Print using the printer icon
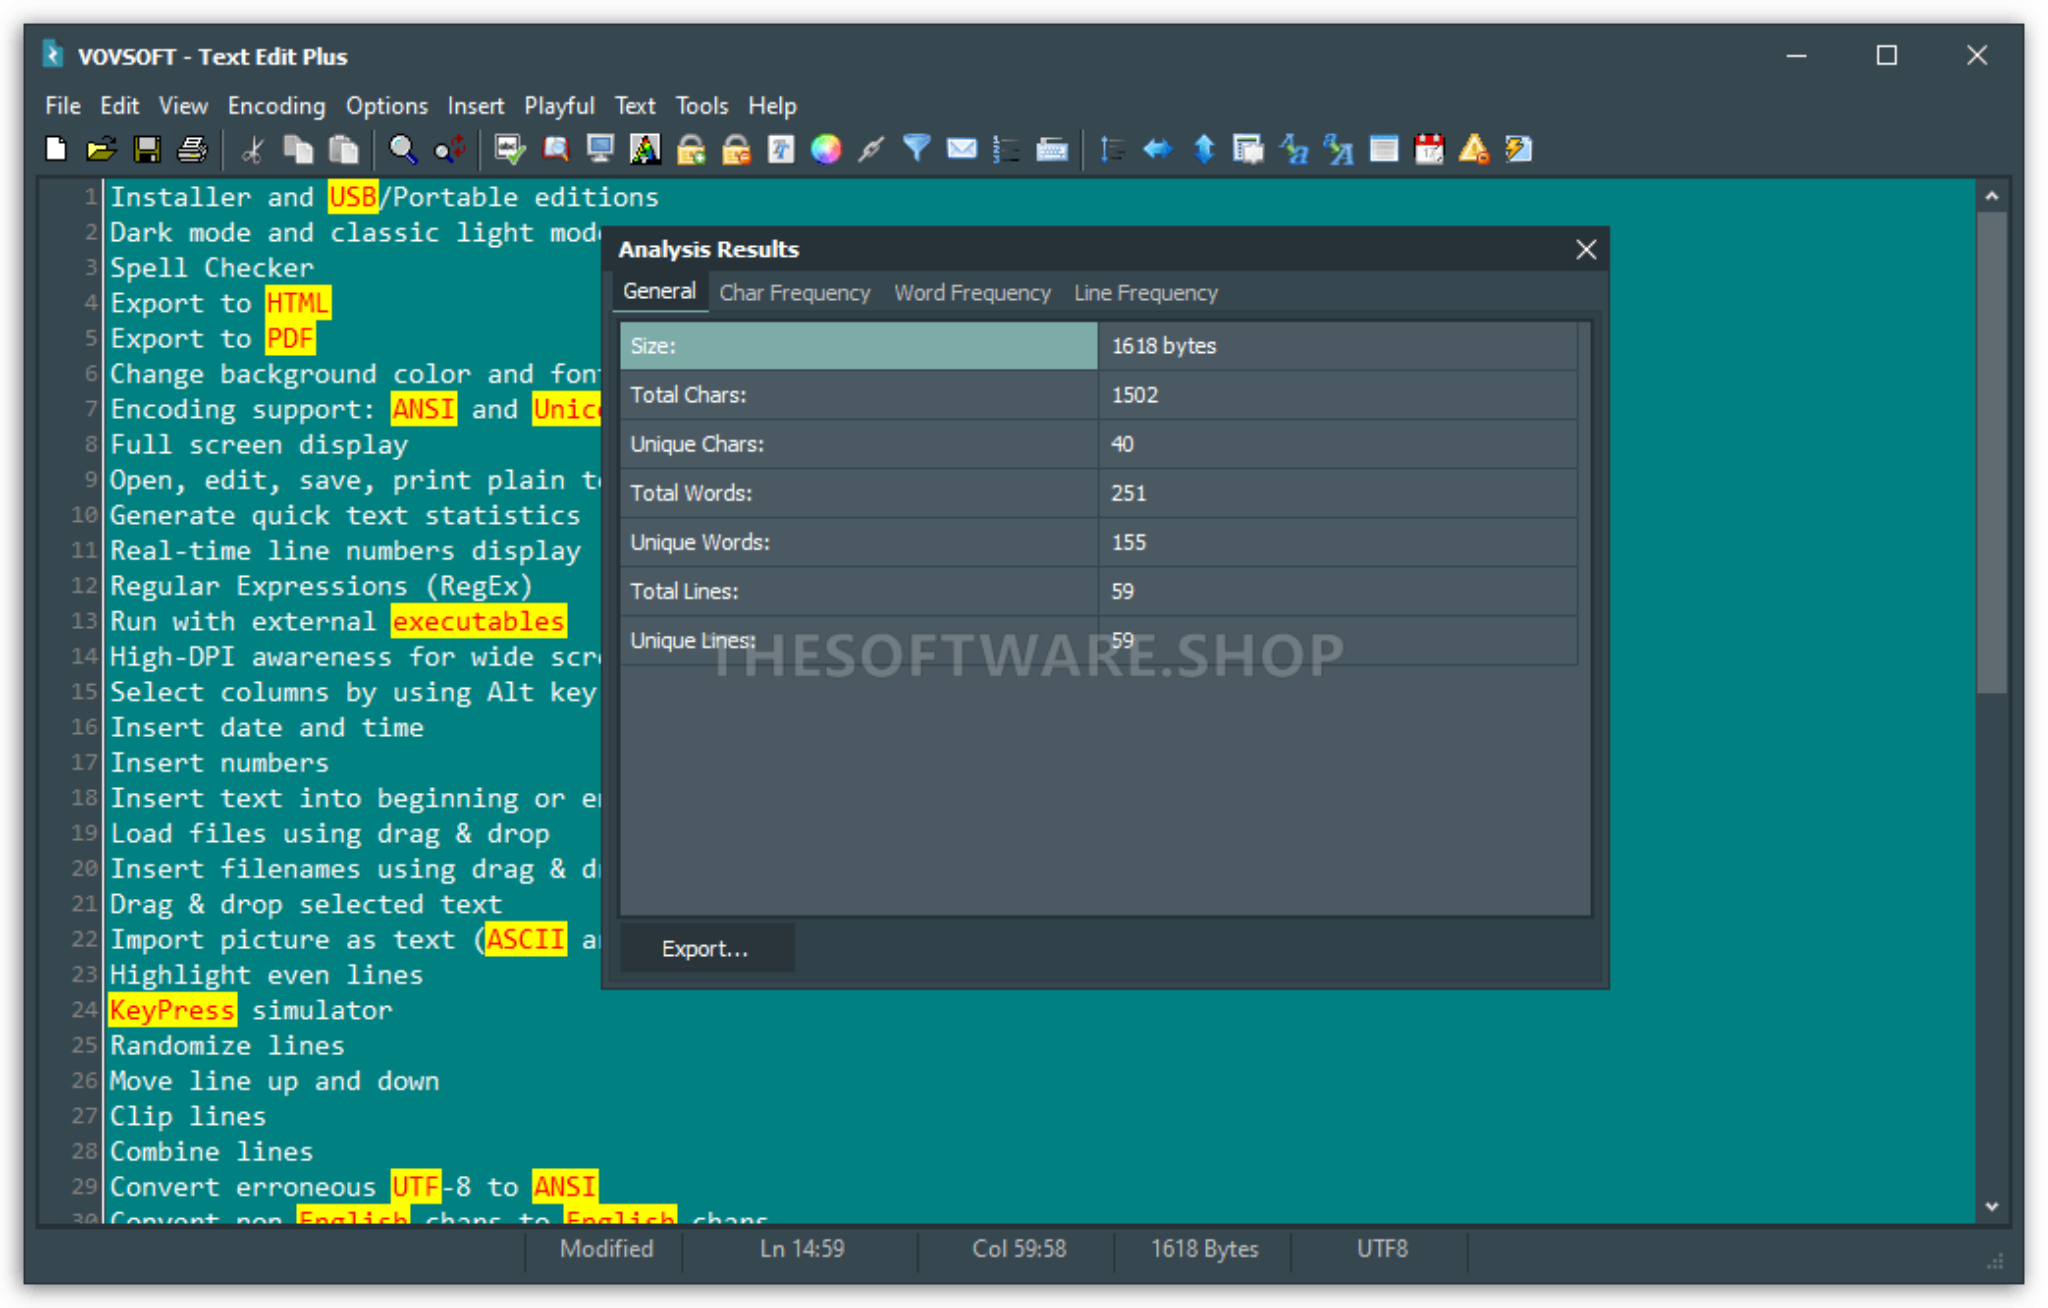 point(192,149)
